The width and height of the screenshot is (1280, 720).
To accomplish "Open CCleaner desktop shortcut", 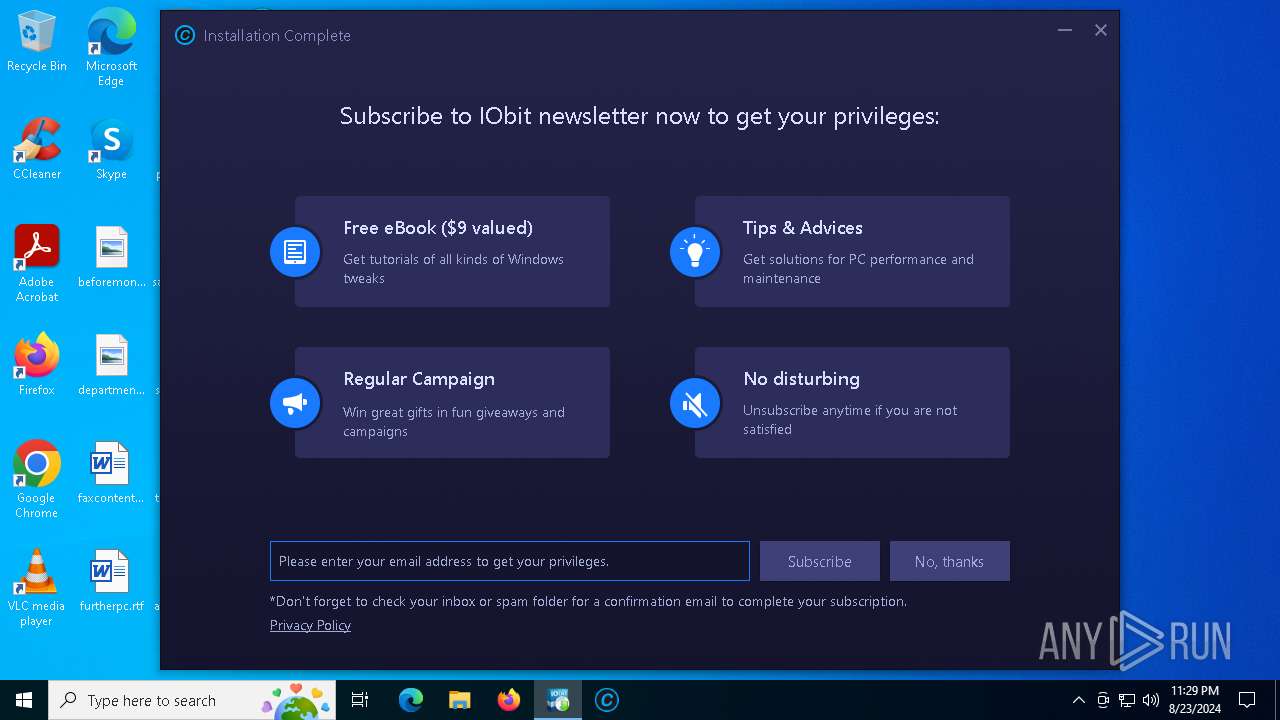I will [37, 150].
